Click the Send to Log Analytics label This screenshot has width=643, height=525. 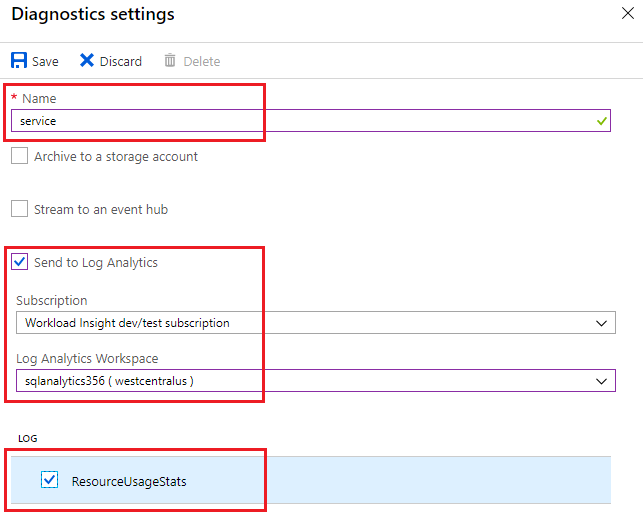96,263
